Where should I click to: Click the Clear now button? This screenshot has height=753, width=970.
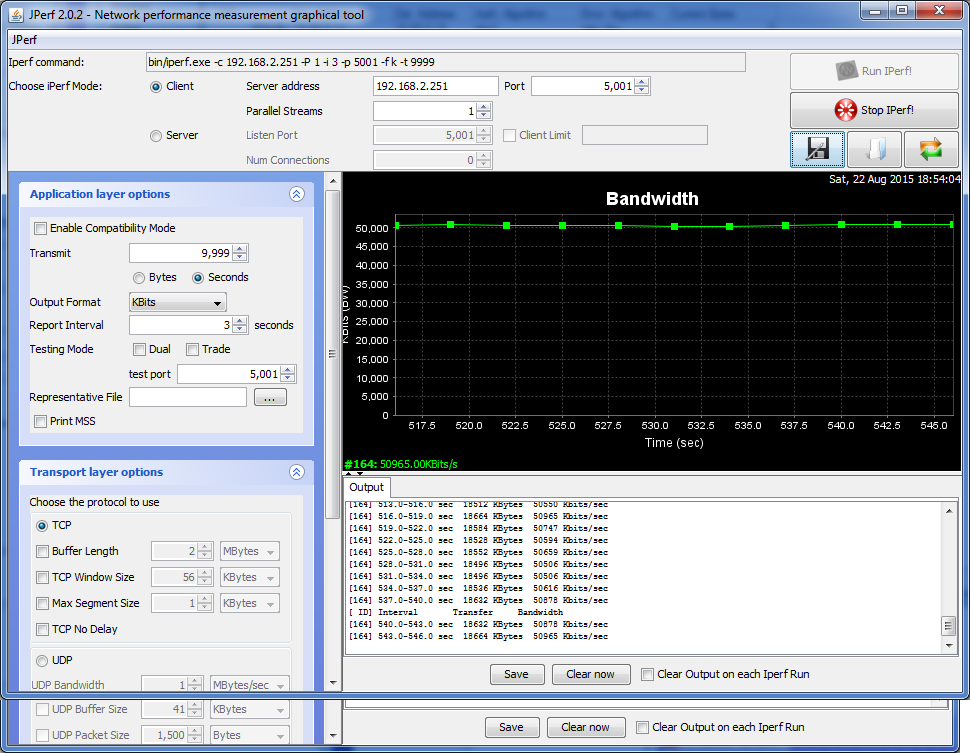[x=590, y=674]
